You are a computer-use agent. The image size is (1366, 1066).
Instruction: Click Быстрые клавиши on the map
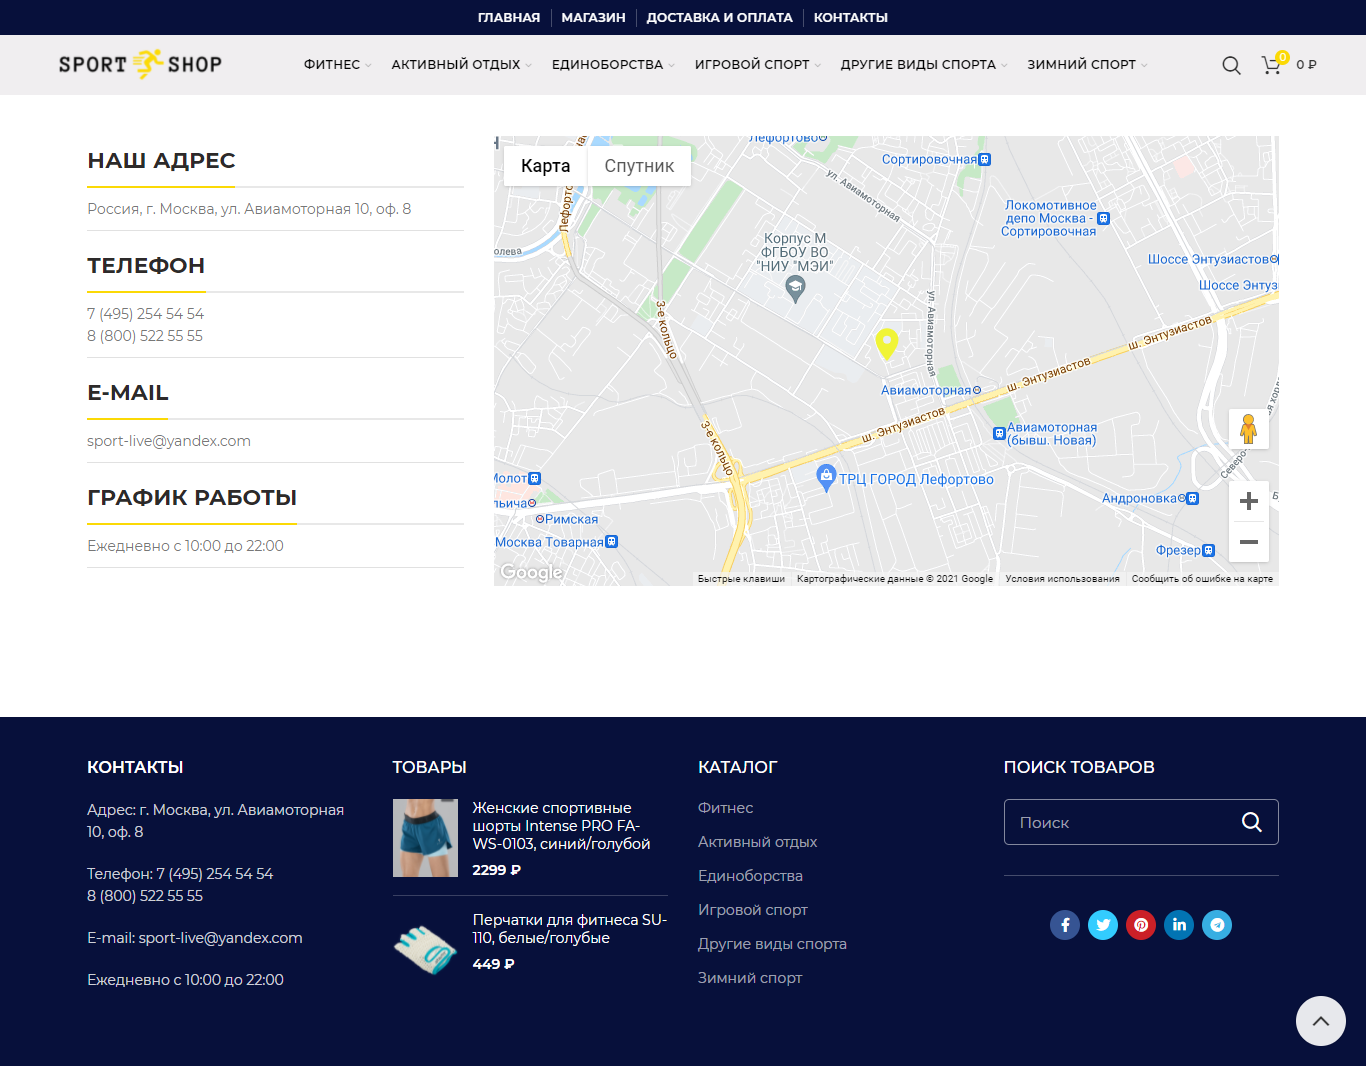[x=741, y=579]
